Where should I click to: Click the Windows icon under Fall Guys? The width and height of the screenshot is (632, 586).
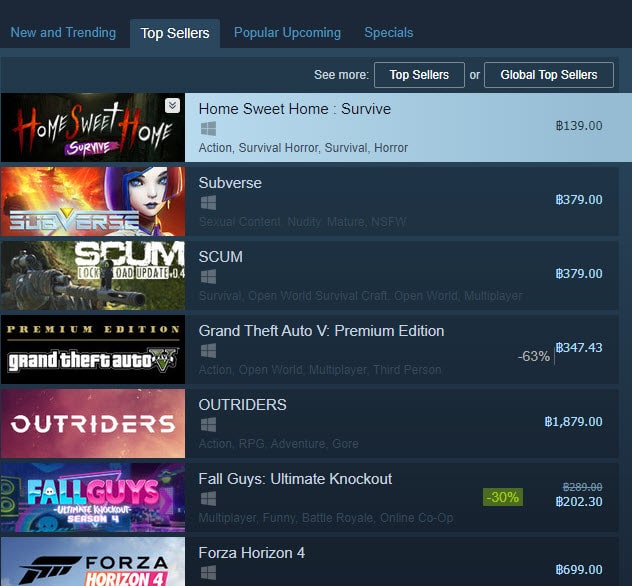(208, 499)
